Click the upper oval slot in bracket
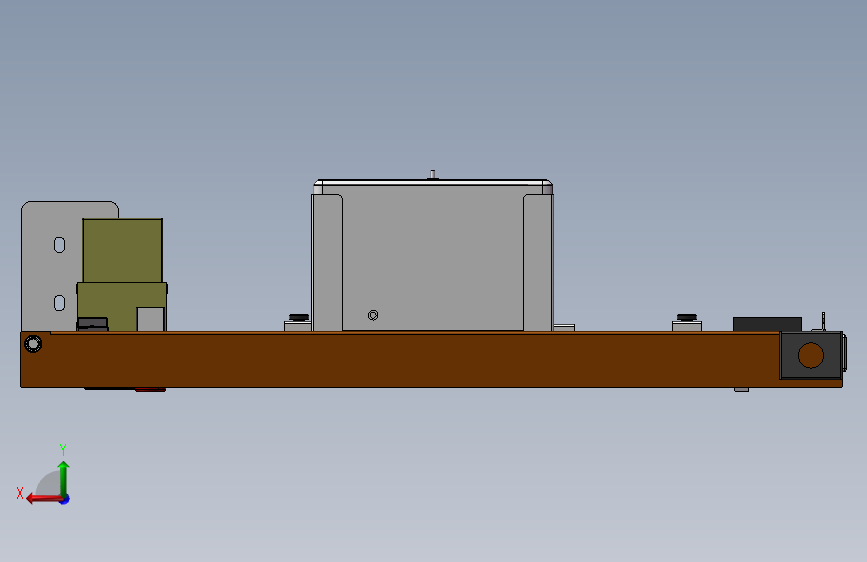The height and width of the screenshot is (562, 867). 60,245
